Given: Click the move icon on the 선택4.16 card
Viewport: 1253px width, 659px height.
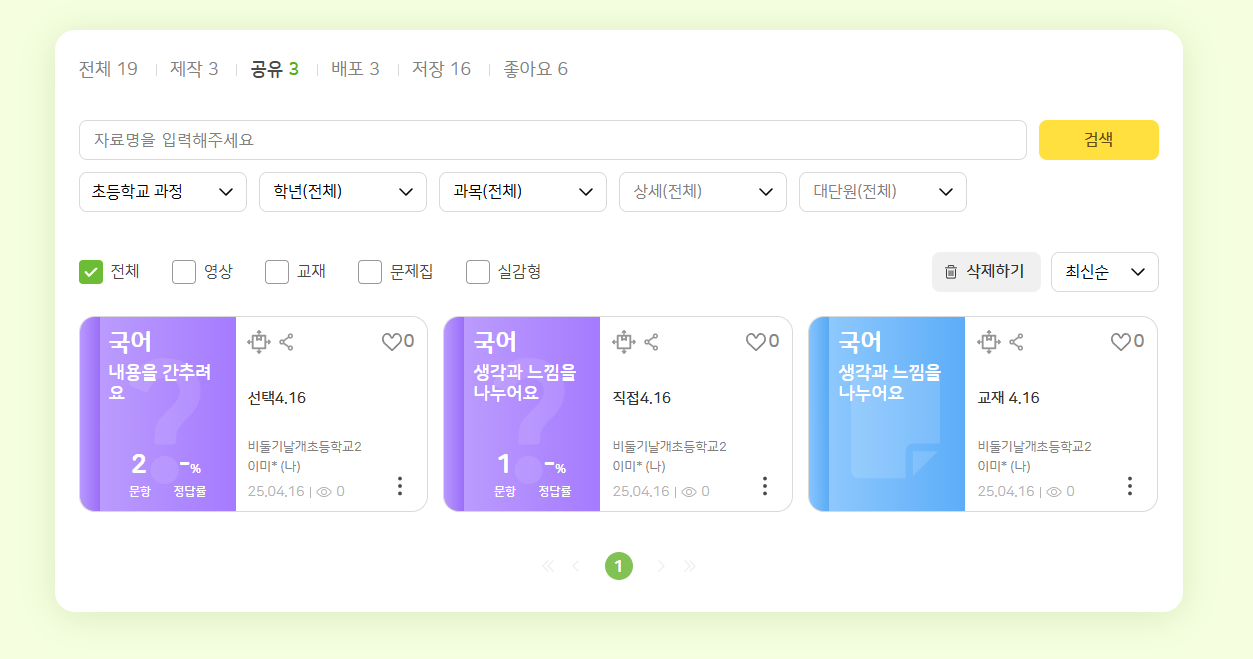Looking at the screenshot, I should (259, 342).
